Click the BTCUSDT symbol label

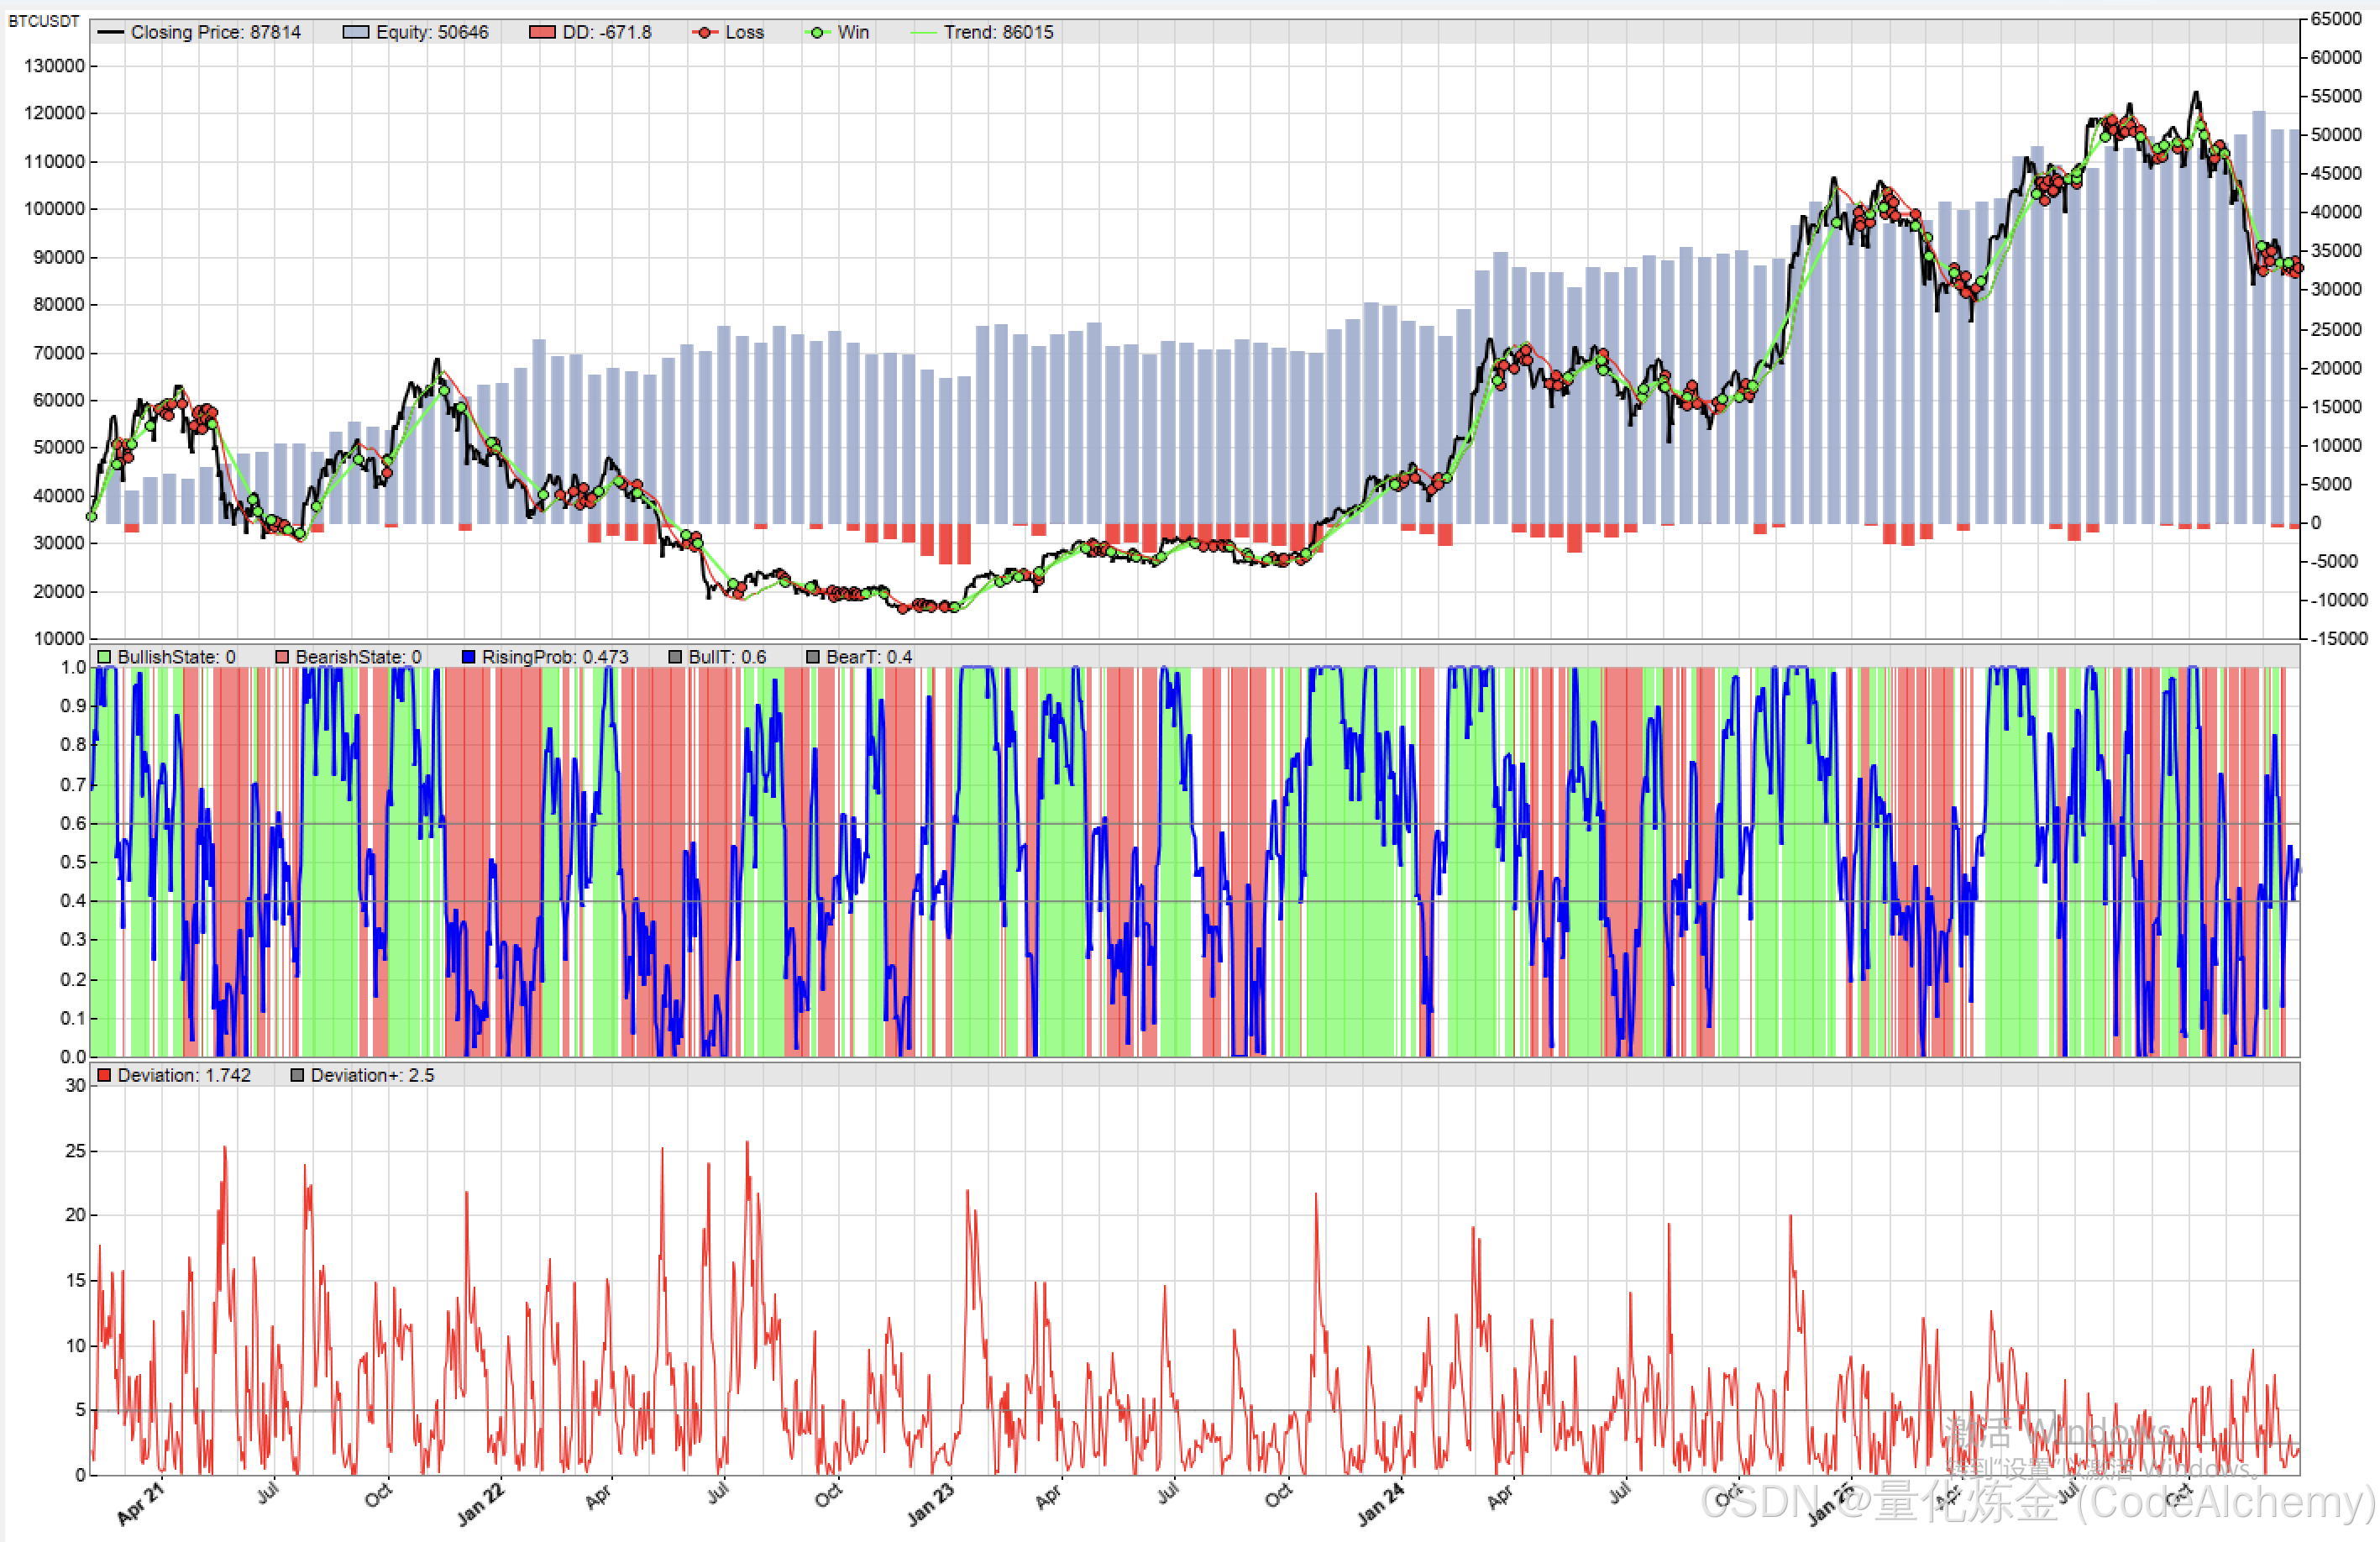(x=43, y=20)
